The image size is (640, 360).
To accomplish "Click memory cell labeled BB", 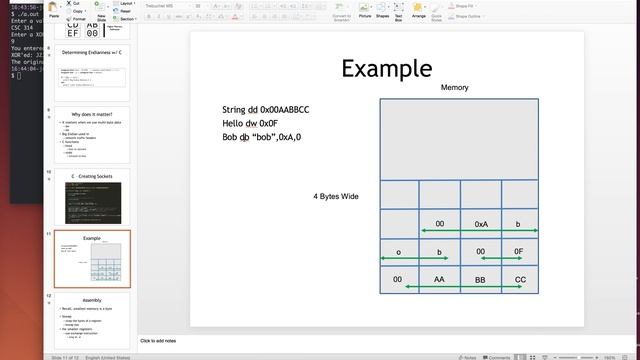I will 480,280.
